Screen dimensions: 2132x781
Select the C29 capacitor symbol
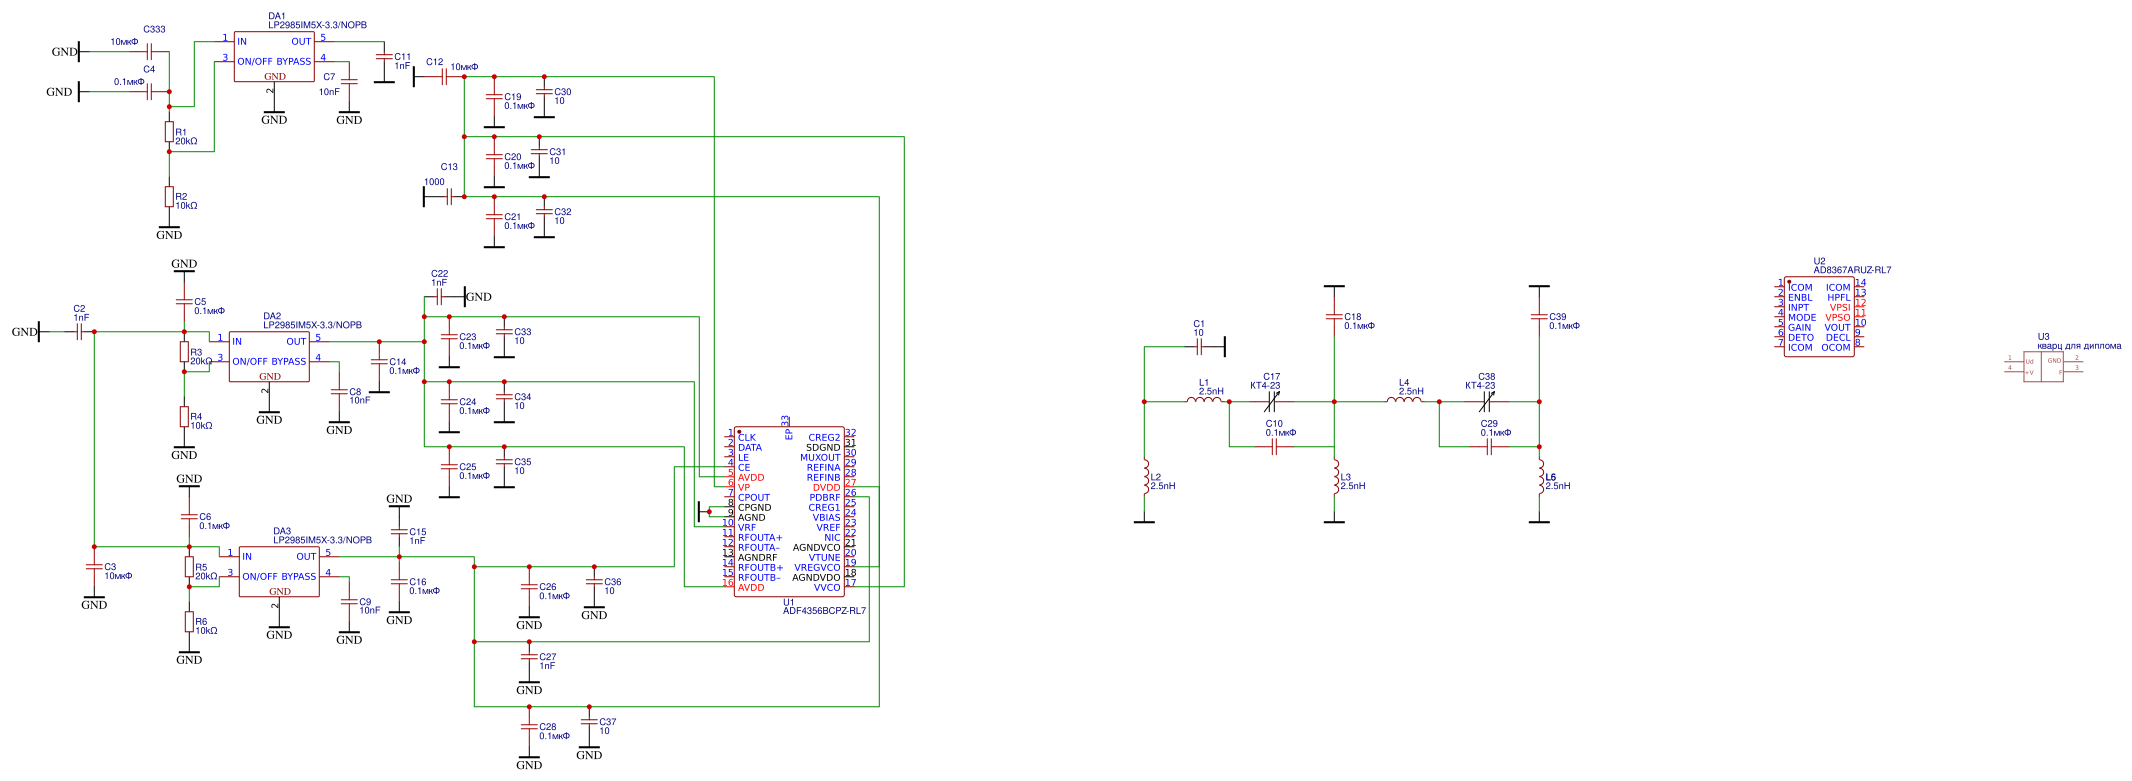[x=1489, y=447]
